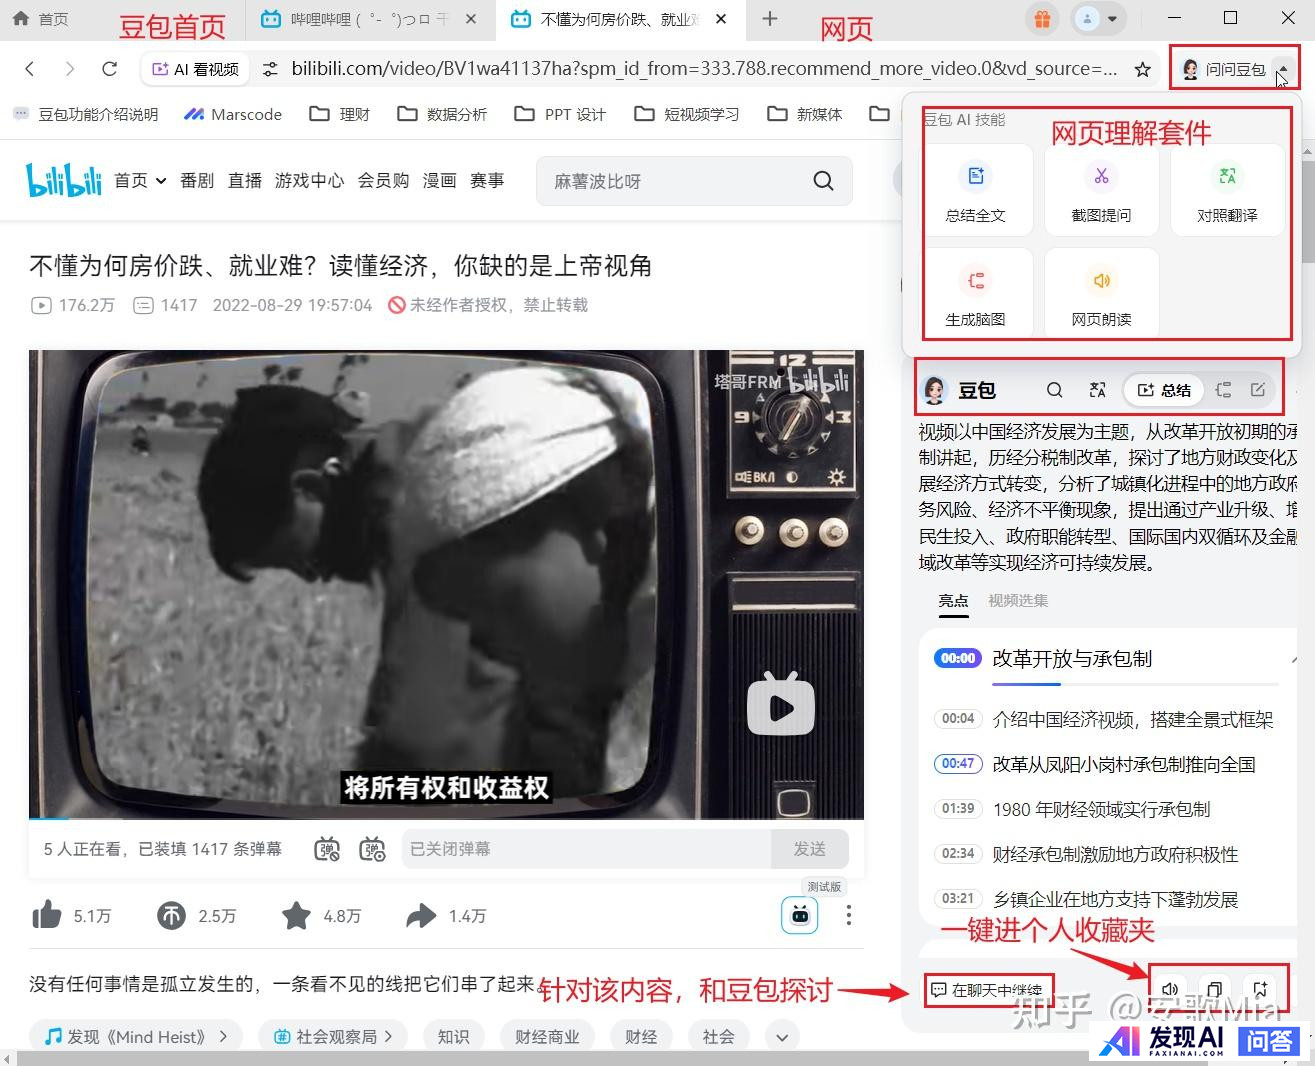Click the new chat edit icon in 豆包 header
Screen dimensions: 1315x1066
(1258, 390)
